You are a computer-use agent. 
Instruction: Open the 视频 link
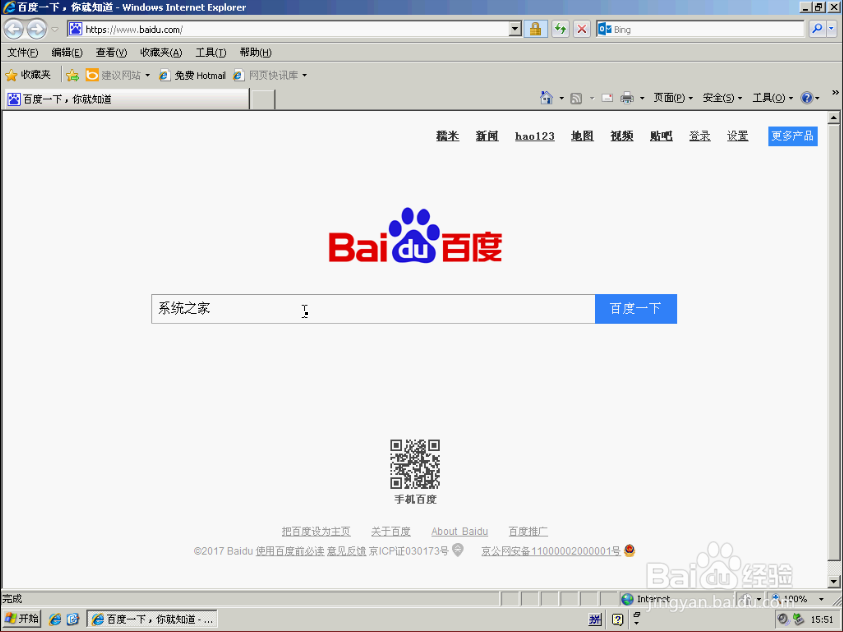tap(621, 136)
